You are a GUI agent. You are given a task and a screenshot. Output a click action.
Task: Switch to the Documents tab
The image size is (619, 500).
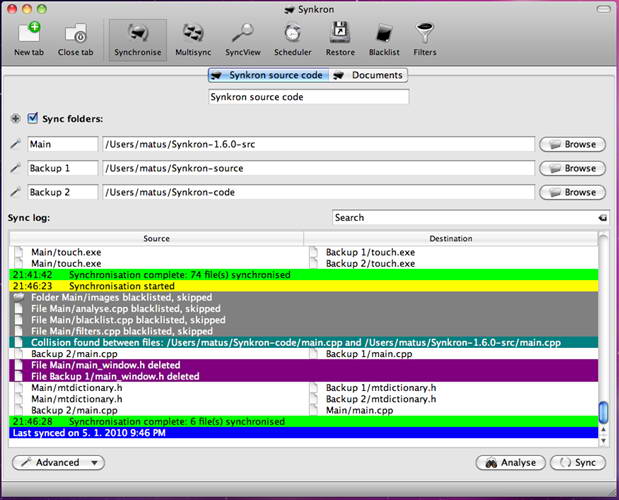[368, 75]
